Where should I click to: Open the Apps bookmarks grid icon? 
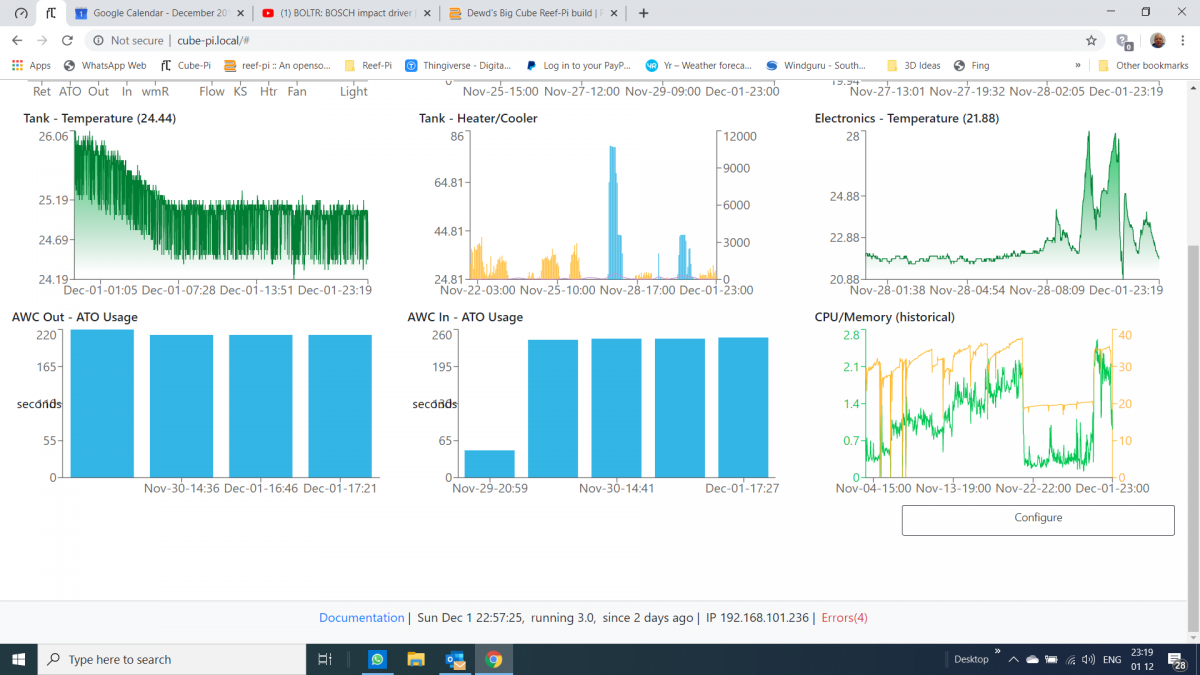coord(17,65)
